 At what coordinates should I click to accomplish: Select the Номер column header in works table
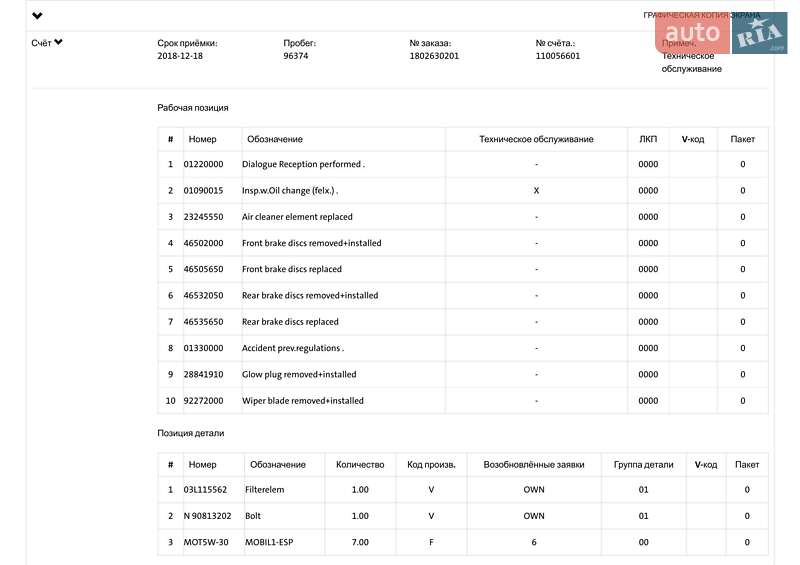[203, 139]
